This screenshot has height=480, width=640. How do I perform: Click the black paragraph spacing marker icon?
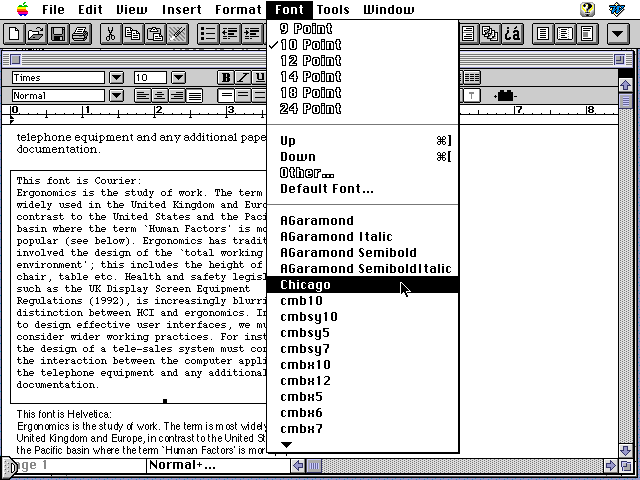[x=505, y=96]
